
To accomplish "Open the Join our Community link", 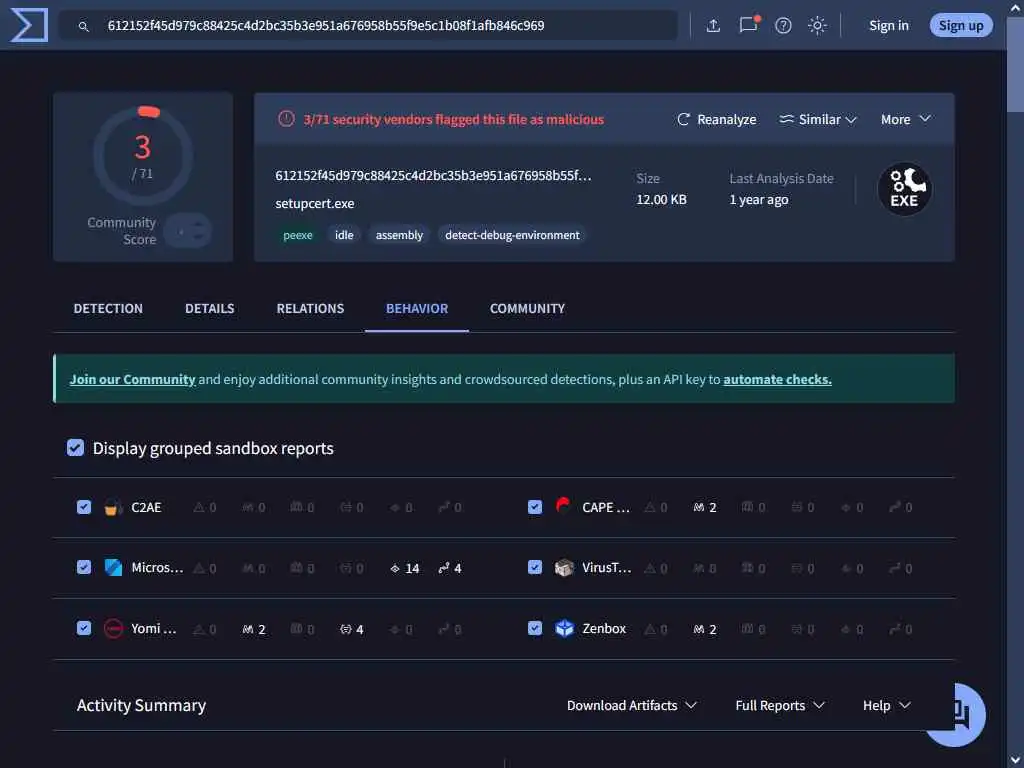I will (x=133, y=379).
